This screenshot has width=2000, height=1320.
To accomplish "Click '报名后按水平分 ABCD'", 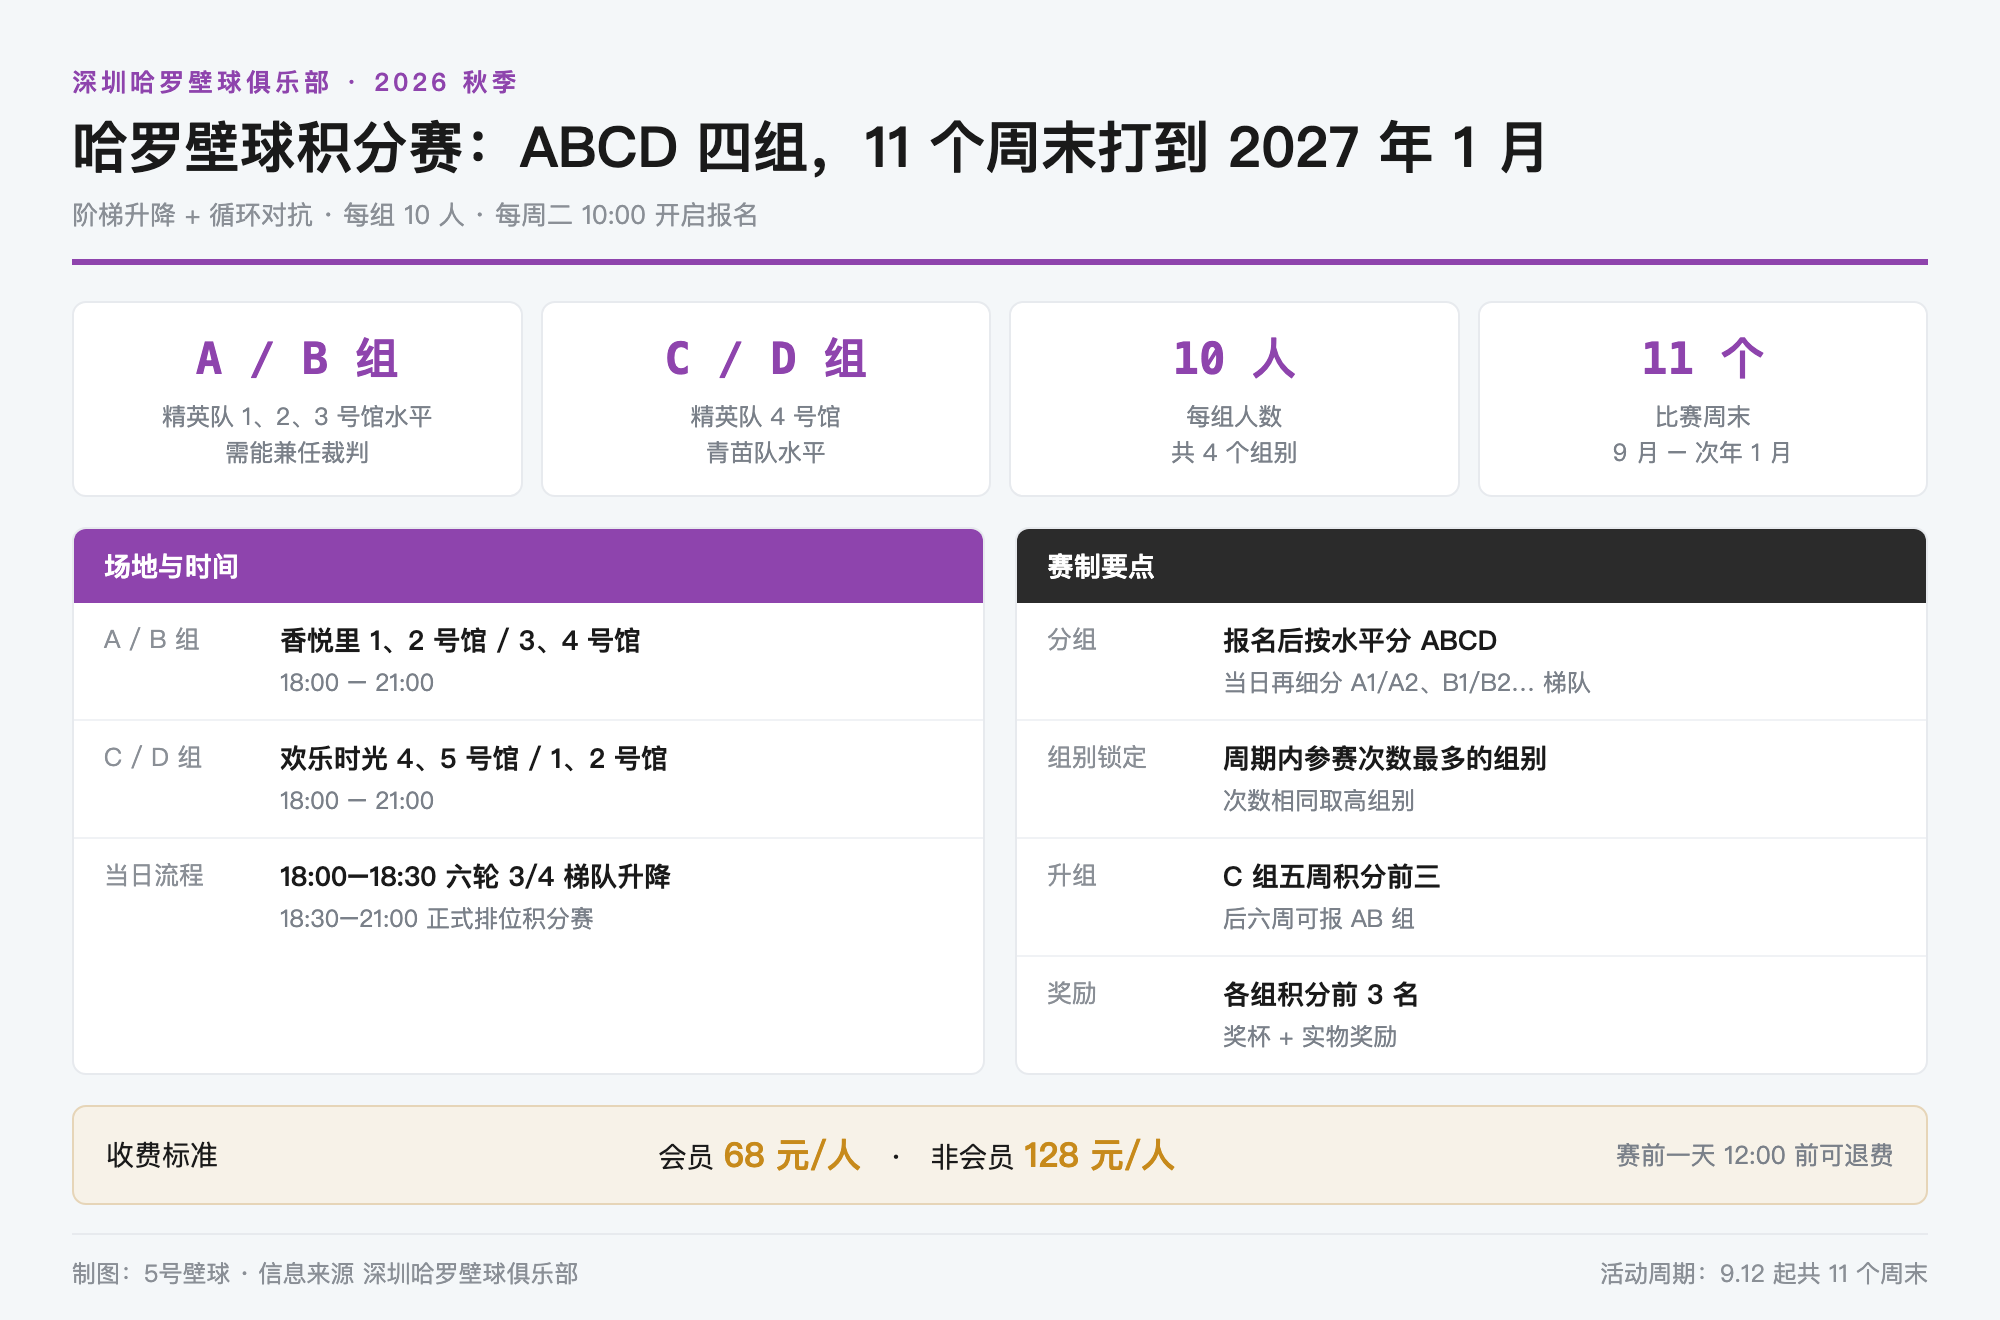I will pos(1360,640).
